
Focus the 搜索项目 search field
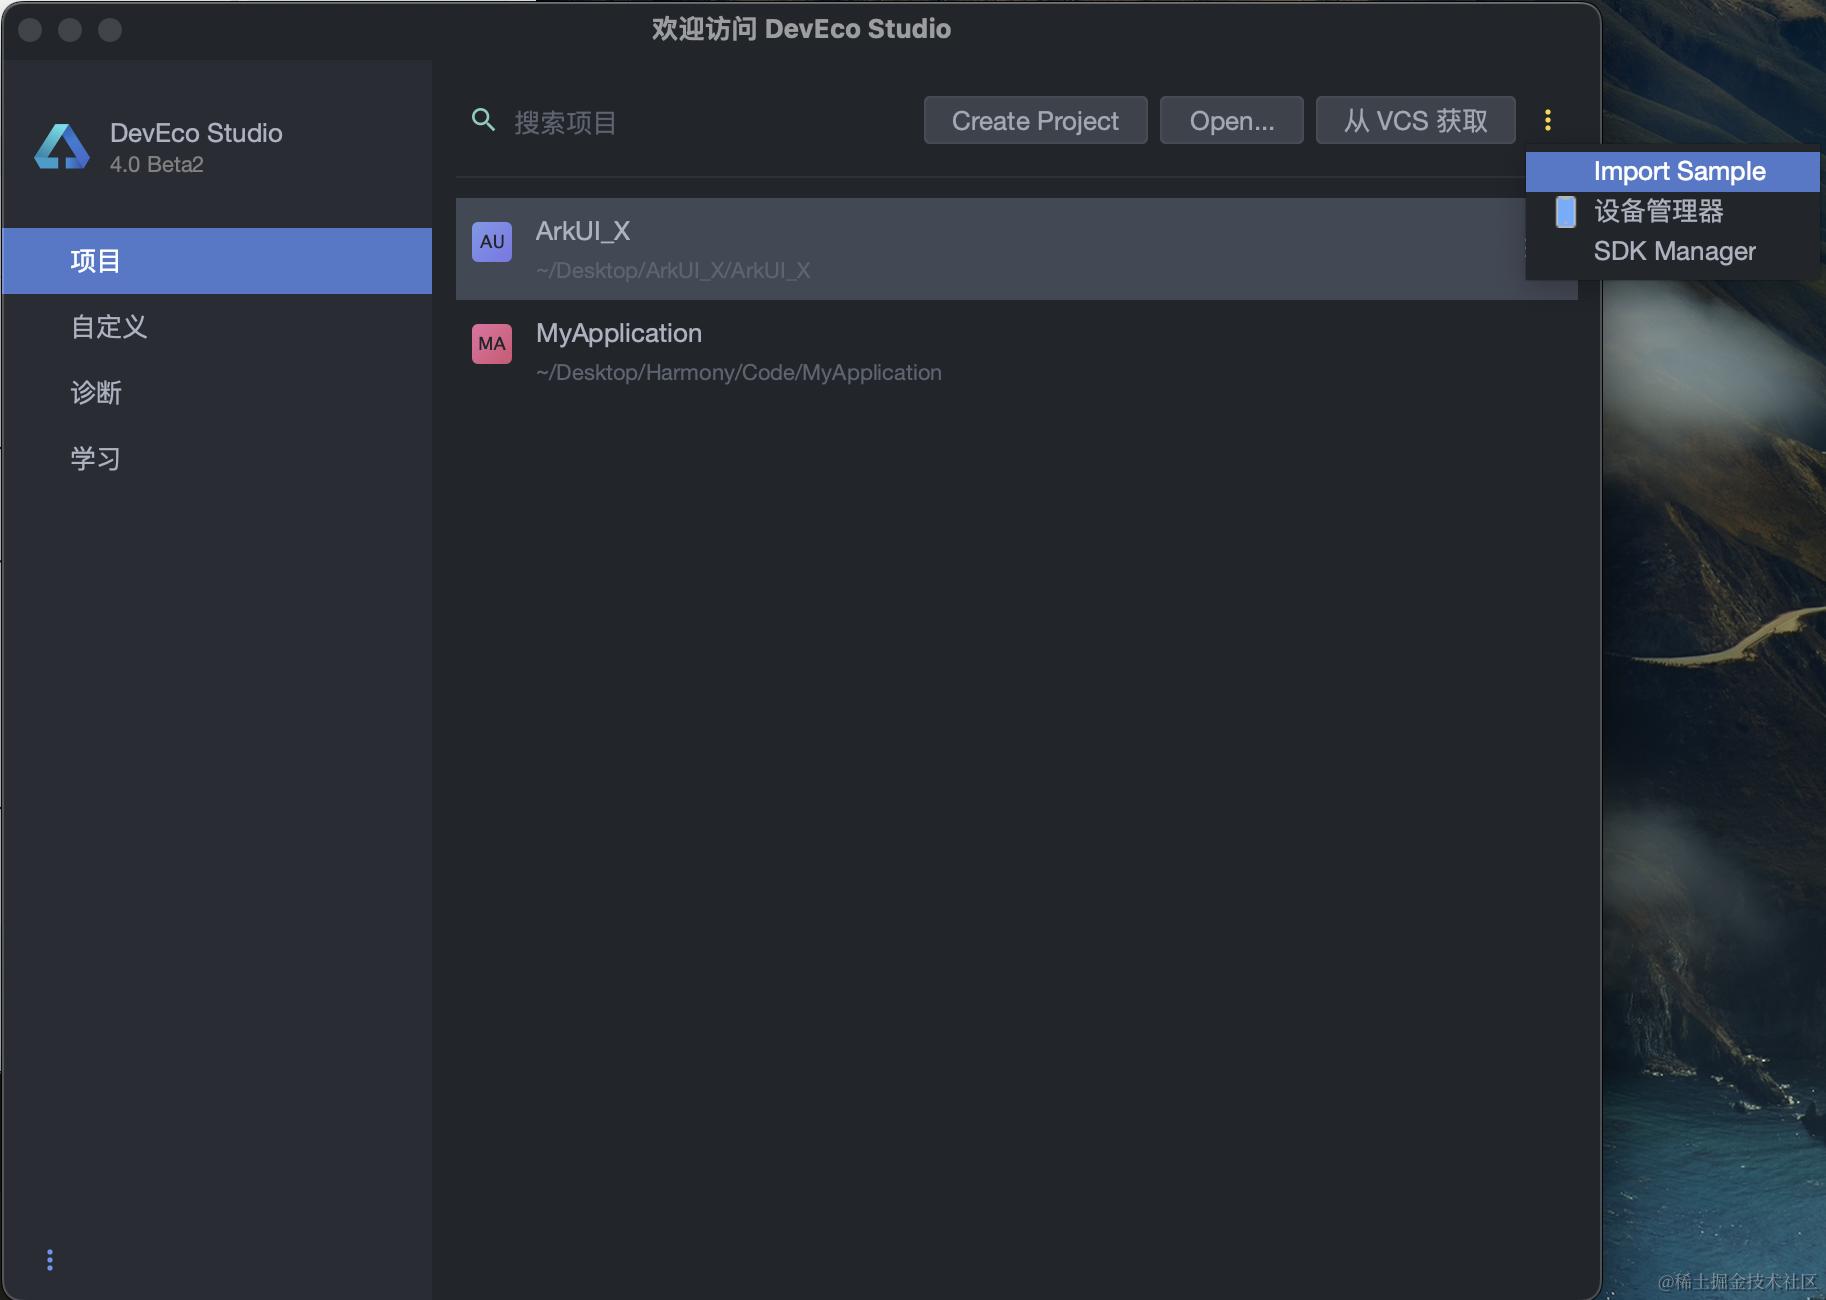(x=690, y=121)
